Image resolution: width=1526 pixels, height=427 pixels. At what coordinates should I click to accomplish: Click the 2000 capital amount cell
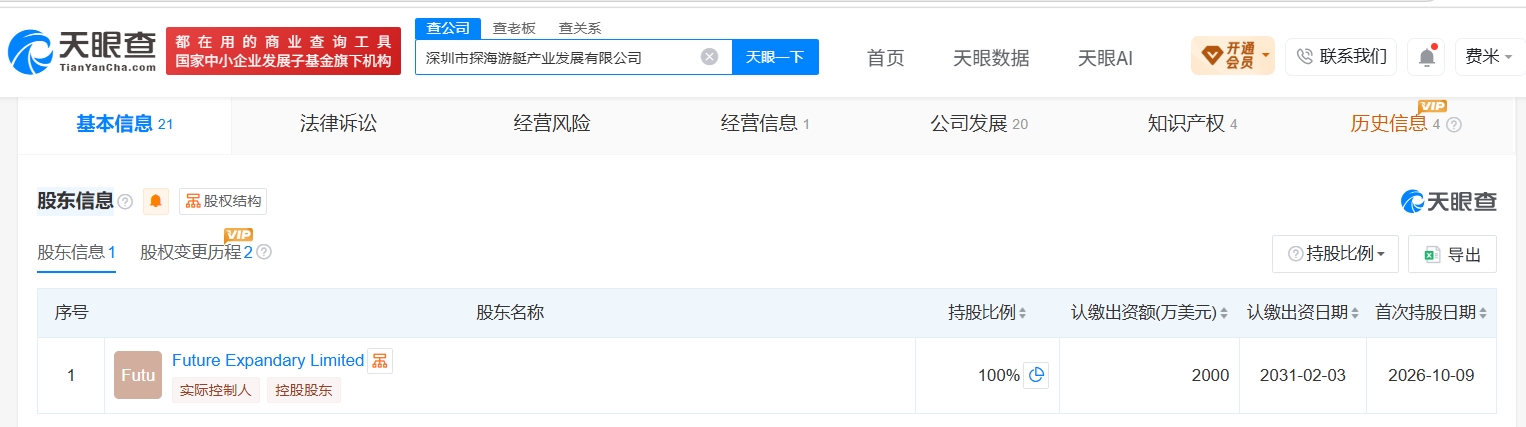1150,376
